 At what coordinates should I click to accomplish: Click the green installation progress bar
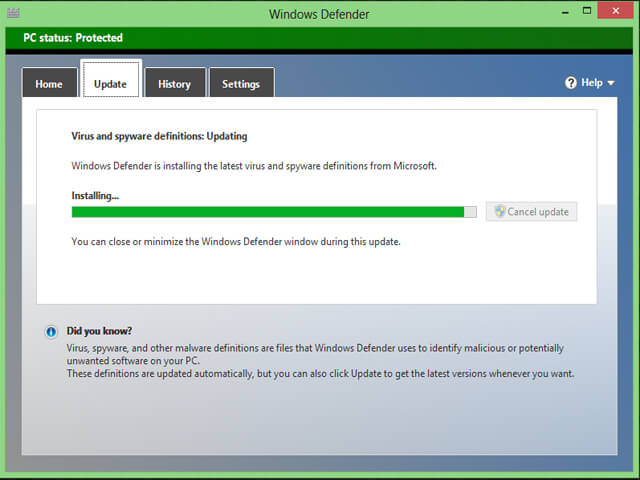(274, 212)
